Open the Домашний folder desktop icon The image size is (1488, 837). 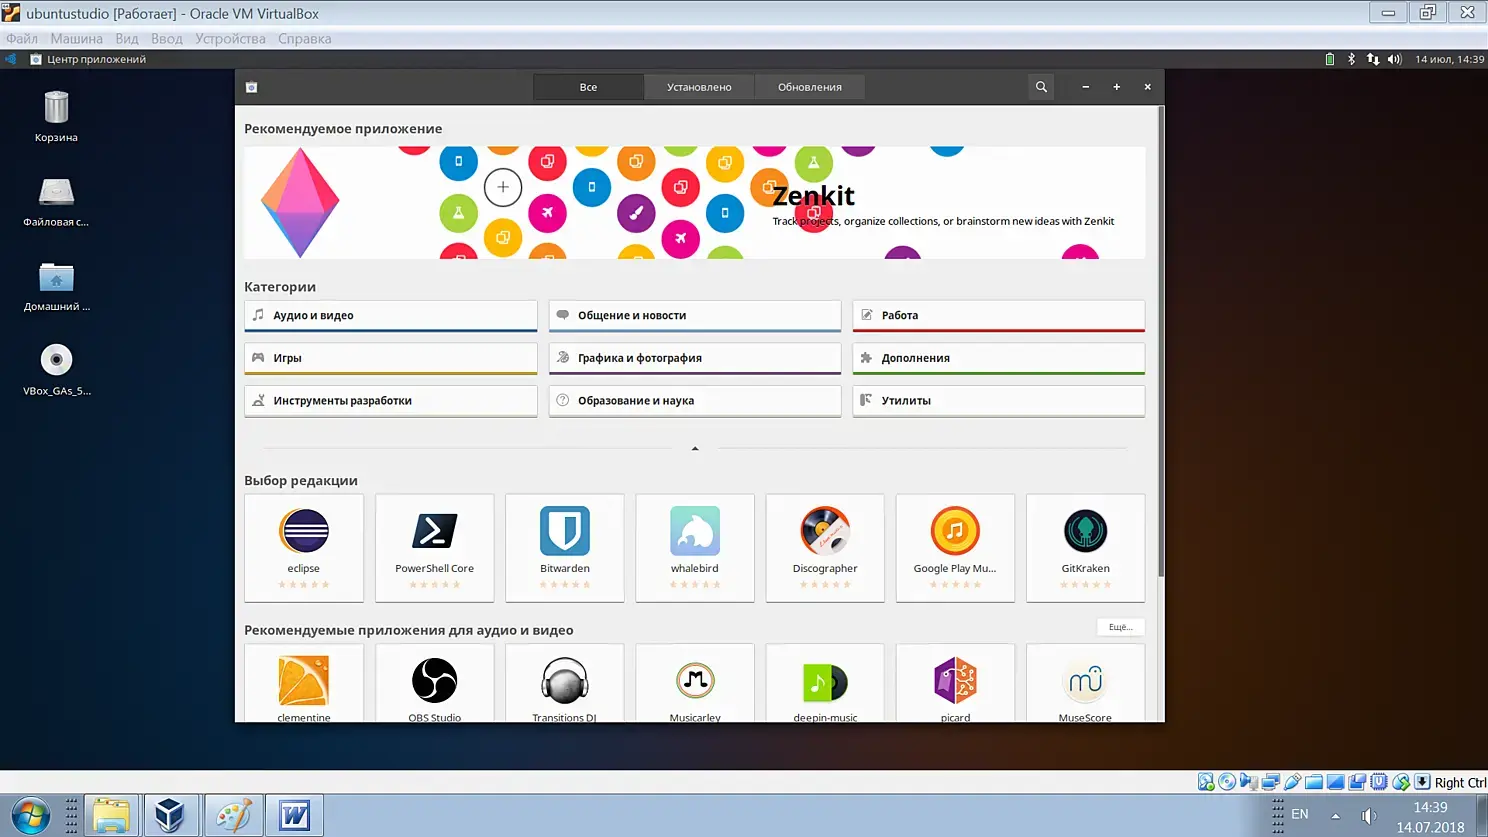57,286
